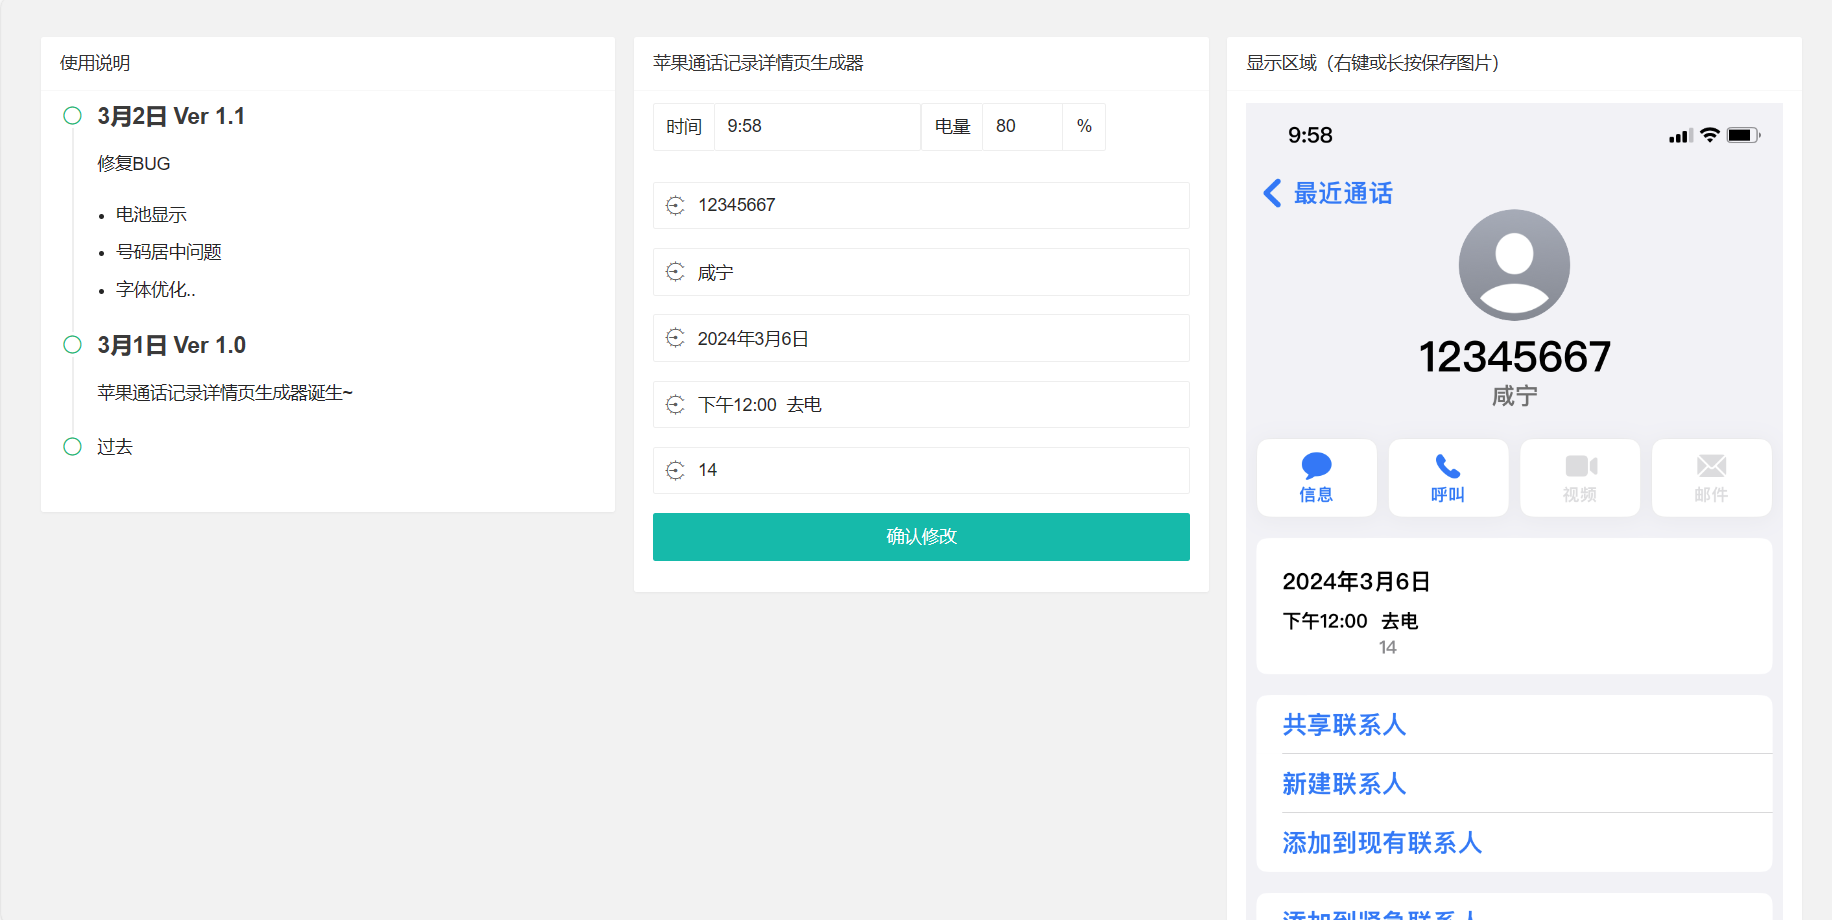Click the 过去 timeline entry

[x=115, y=447]
